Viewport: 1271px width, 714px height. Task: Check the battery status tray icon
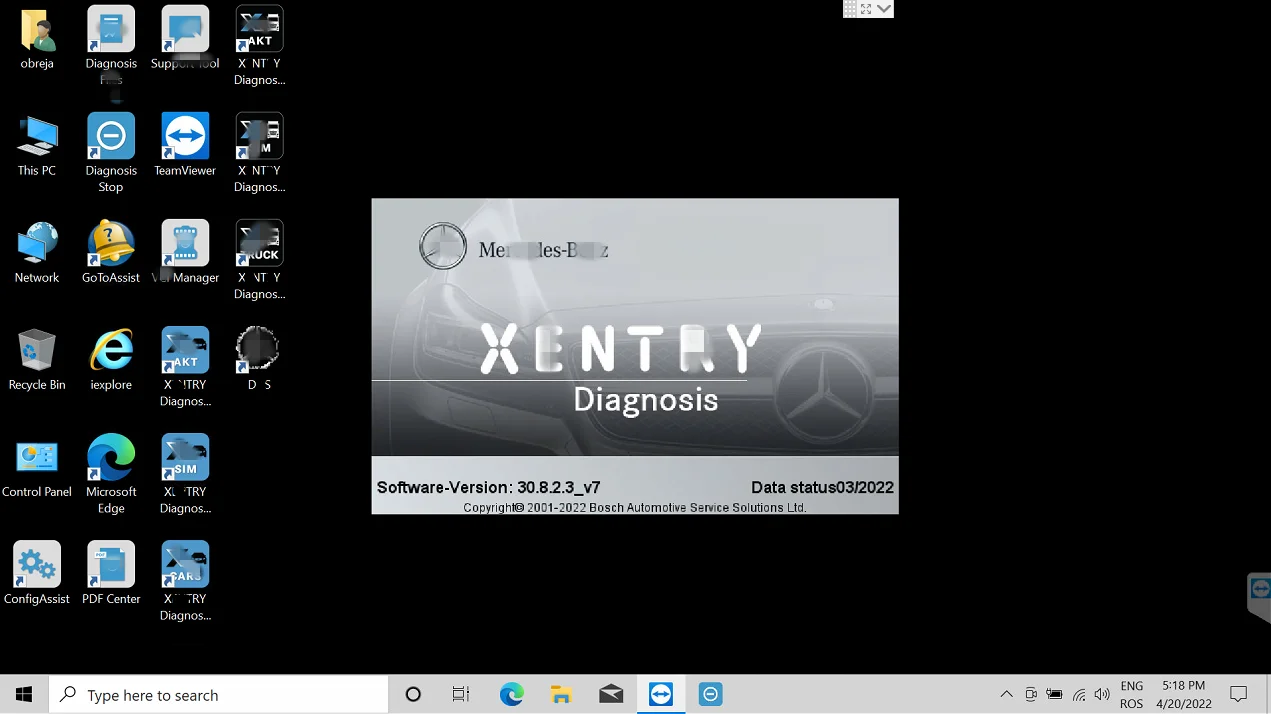pyautogui.click(x=1055, y=694)
